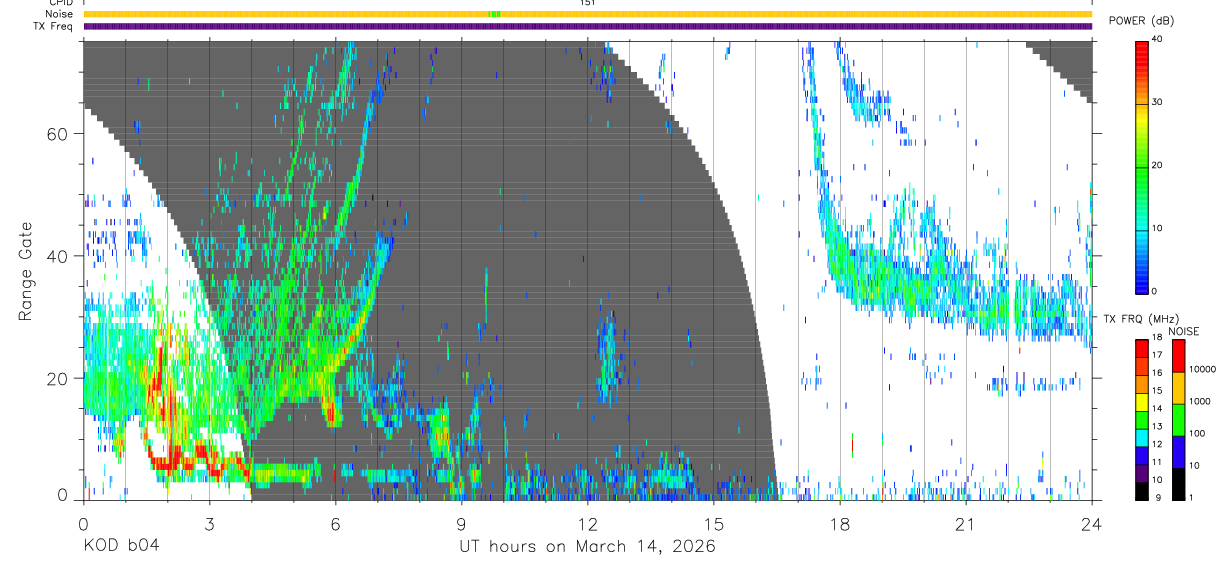Screen dimensions: 1228x567
Task: Click x-axis tick label '9'
Action: pos(461,523)
